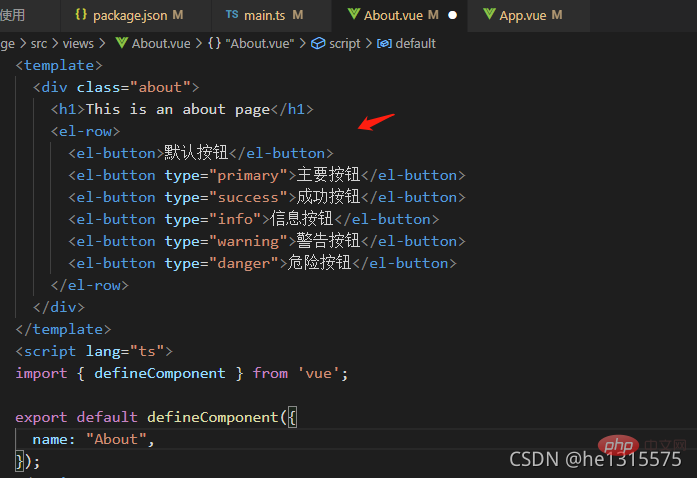The width and height of the screenshot is (697, 478).
Task: Click the type="info" 信息按钮 line
Action: pos(253,219)
